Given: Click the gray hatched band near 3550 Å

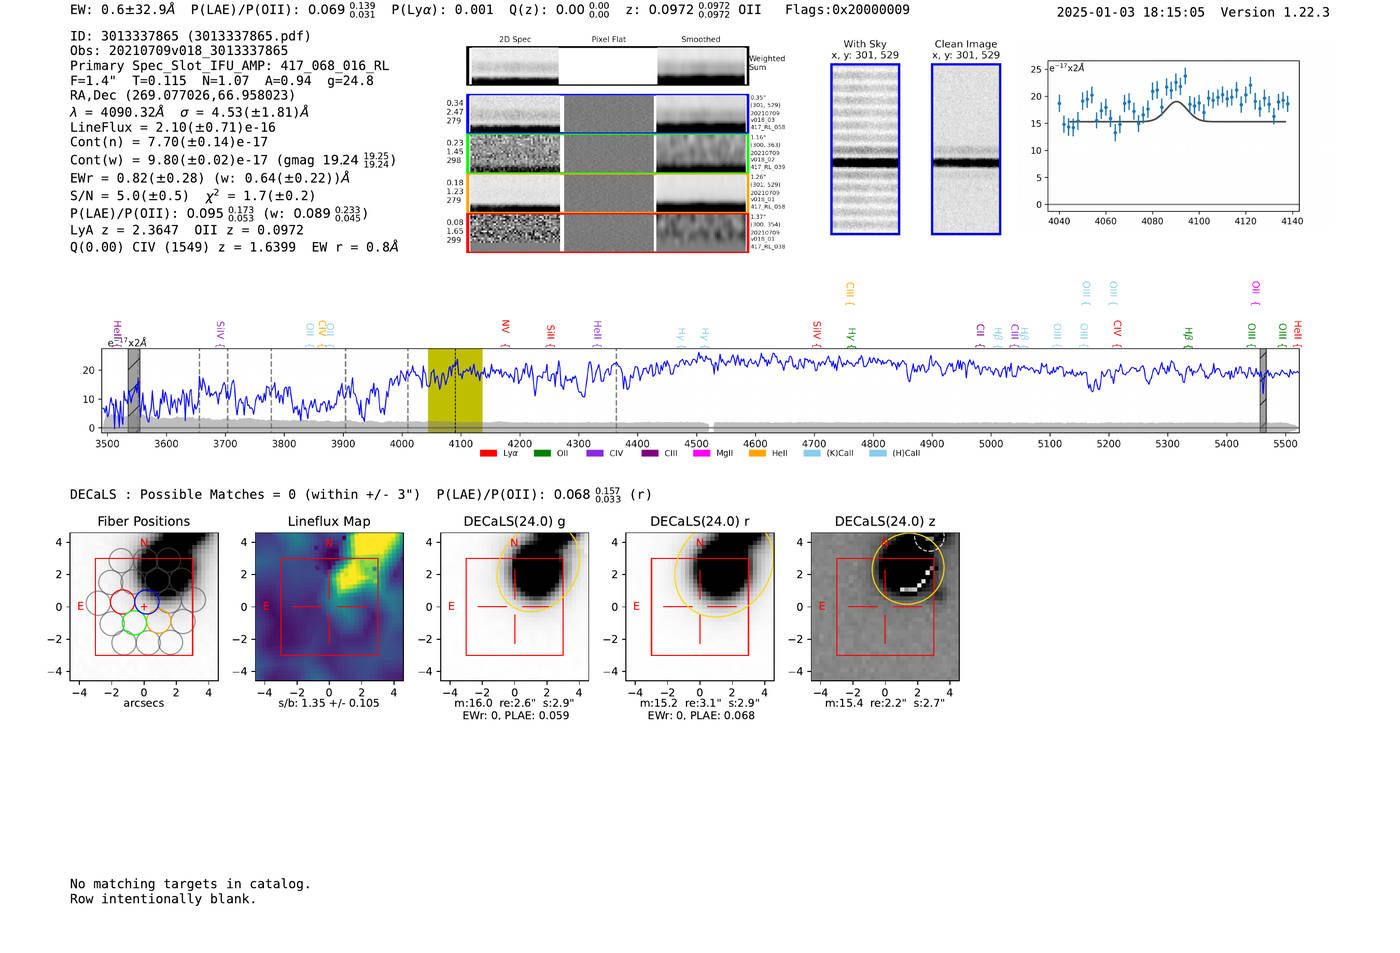Looking at the screenshot, I should click(134, 391).
